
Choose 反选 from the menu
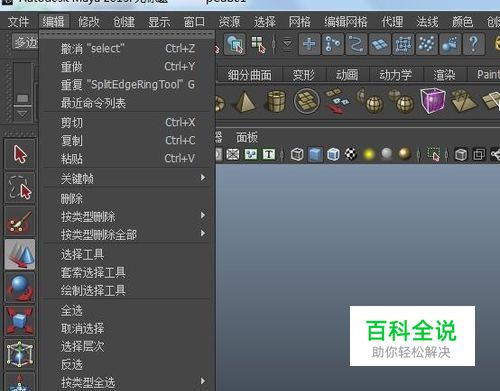pos(128,365)
